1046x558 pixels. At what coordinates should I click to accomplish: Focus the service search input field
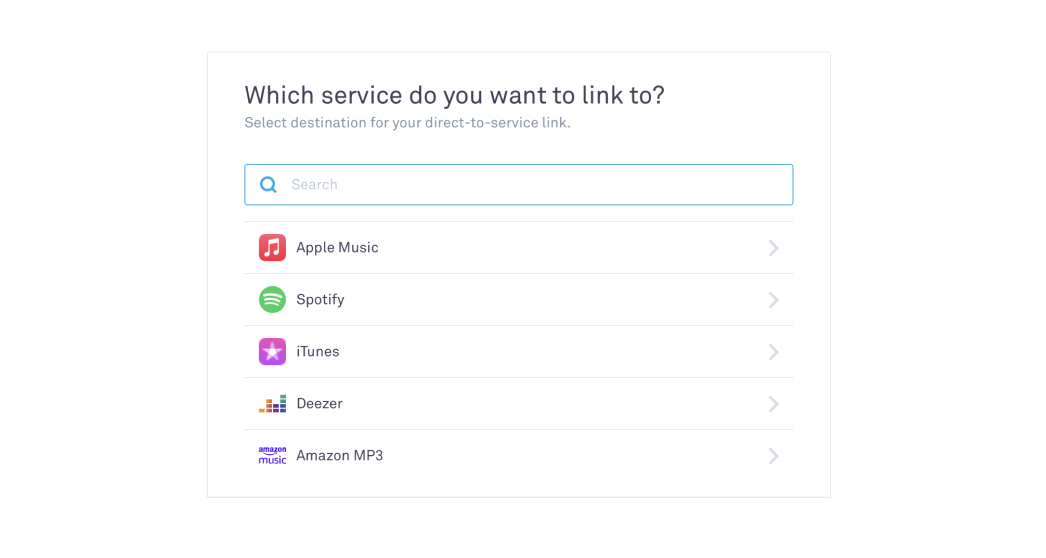point(518,185)
